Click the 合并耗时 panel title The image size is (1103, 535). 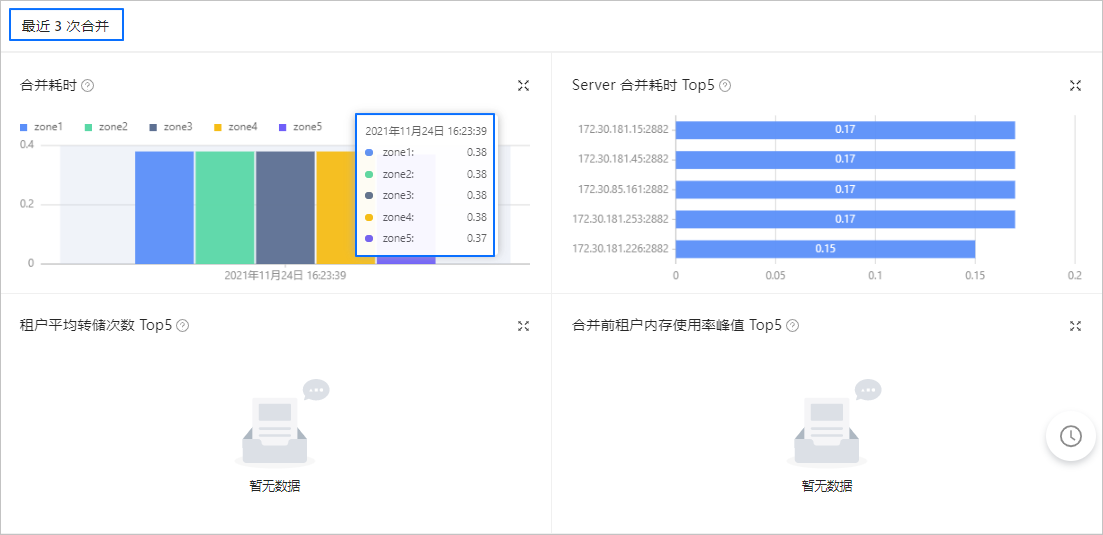48,86
